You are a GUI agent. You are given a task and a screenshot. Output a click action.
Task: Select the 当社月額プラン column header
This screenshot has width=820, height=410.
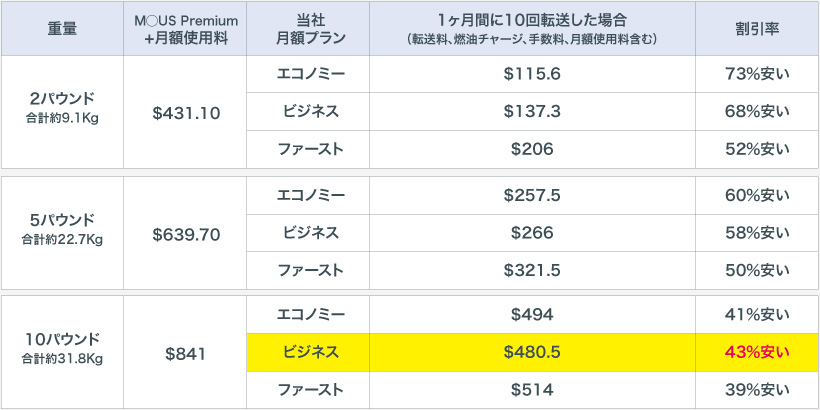(308, 28)
